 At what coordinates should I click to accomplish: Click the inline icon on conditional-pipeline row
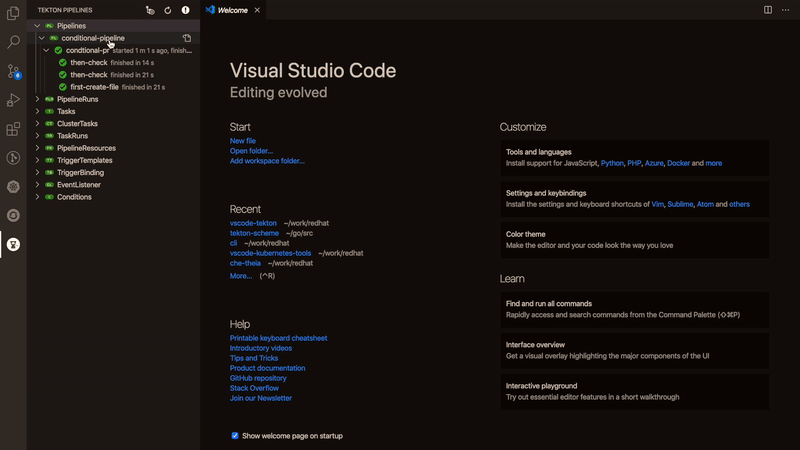point(187,38)
